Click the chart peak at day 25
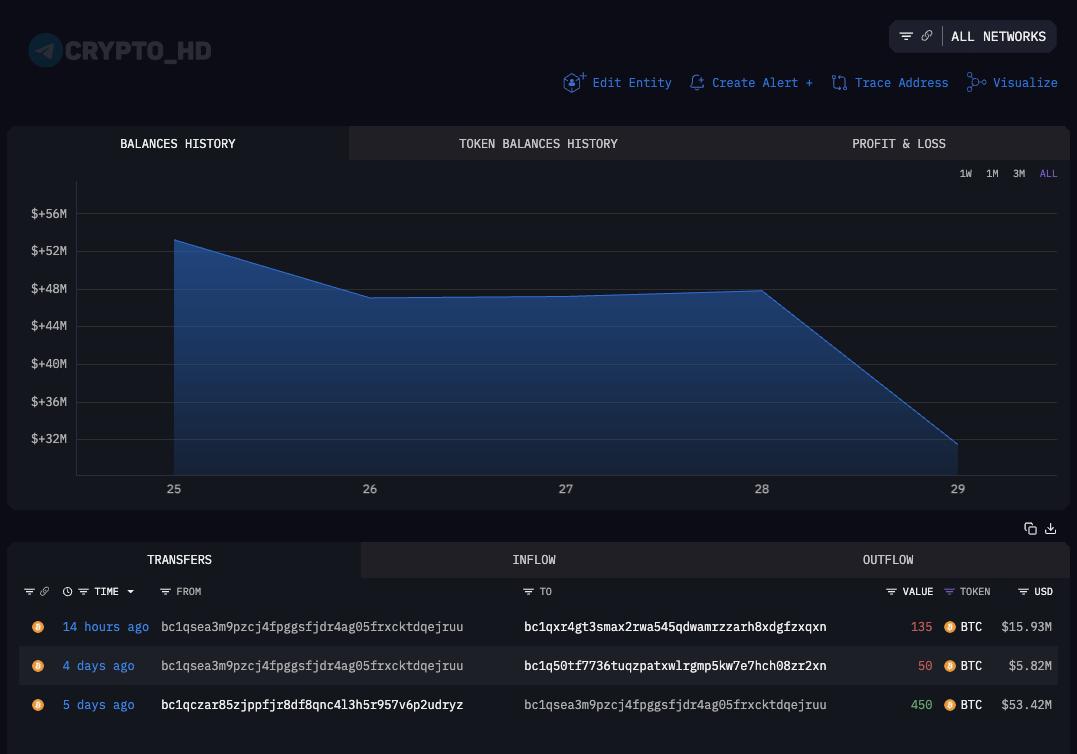Viewport: 1077px width, 754px height. click(174, 240)
